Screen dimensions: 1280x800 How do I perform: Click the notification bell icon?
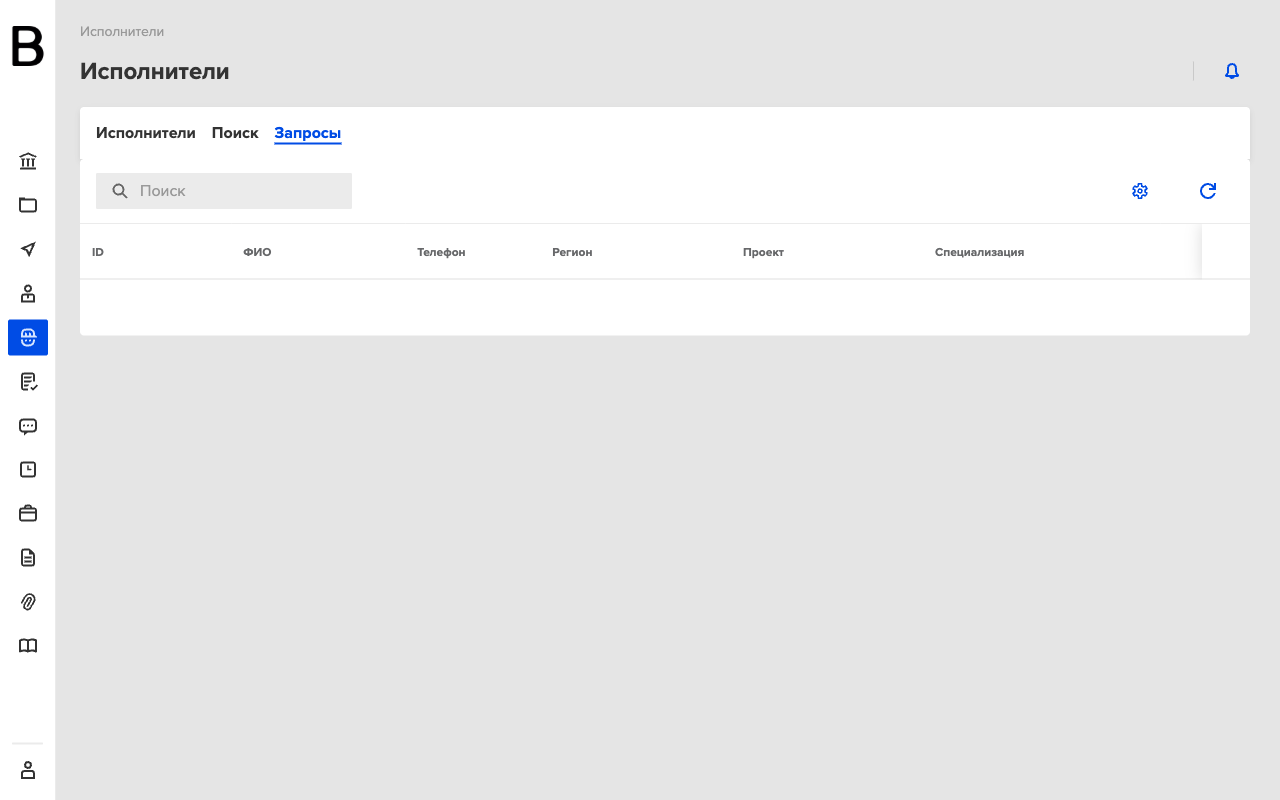[1232, 71]
